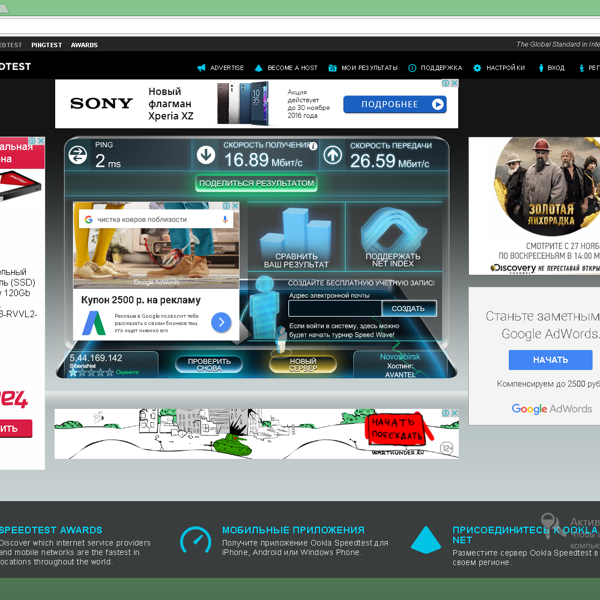Click the red button in left sidebar ad
The height and width of the screenshot is (600, 600).
pos(16,429)
